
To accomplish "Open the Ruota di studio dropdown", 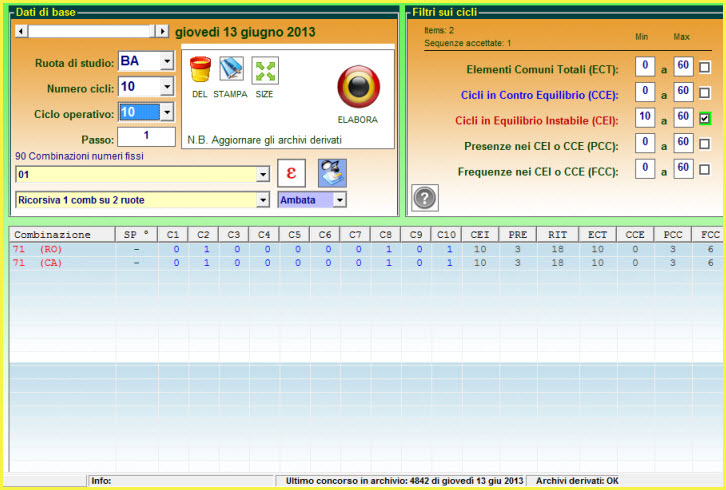I will tap(167, 61).
